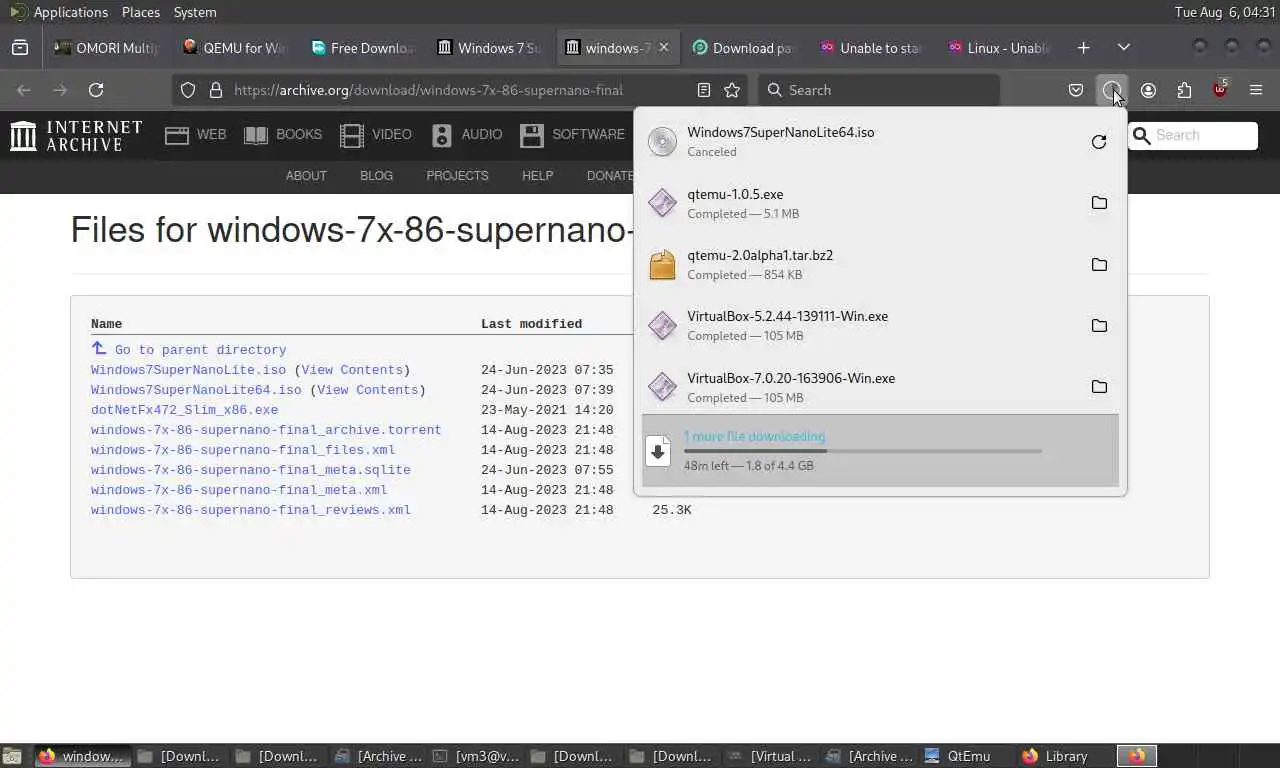
Task: Toggle Reader View icon in address bar
Action: (x=704, y=90)
